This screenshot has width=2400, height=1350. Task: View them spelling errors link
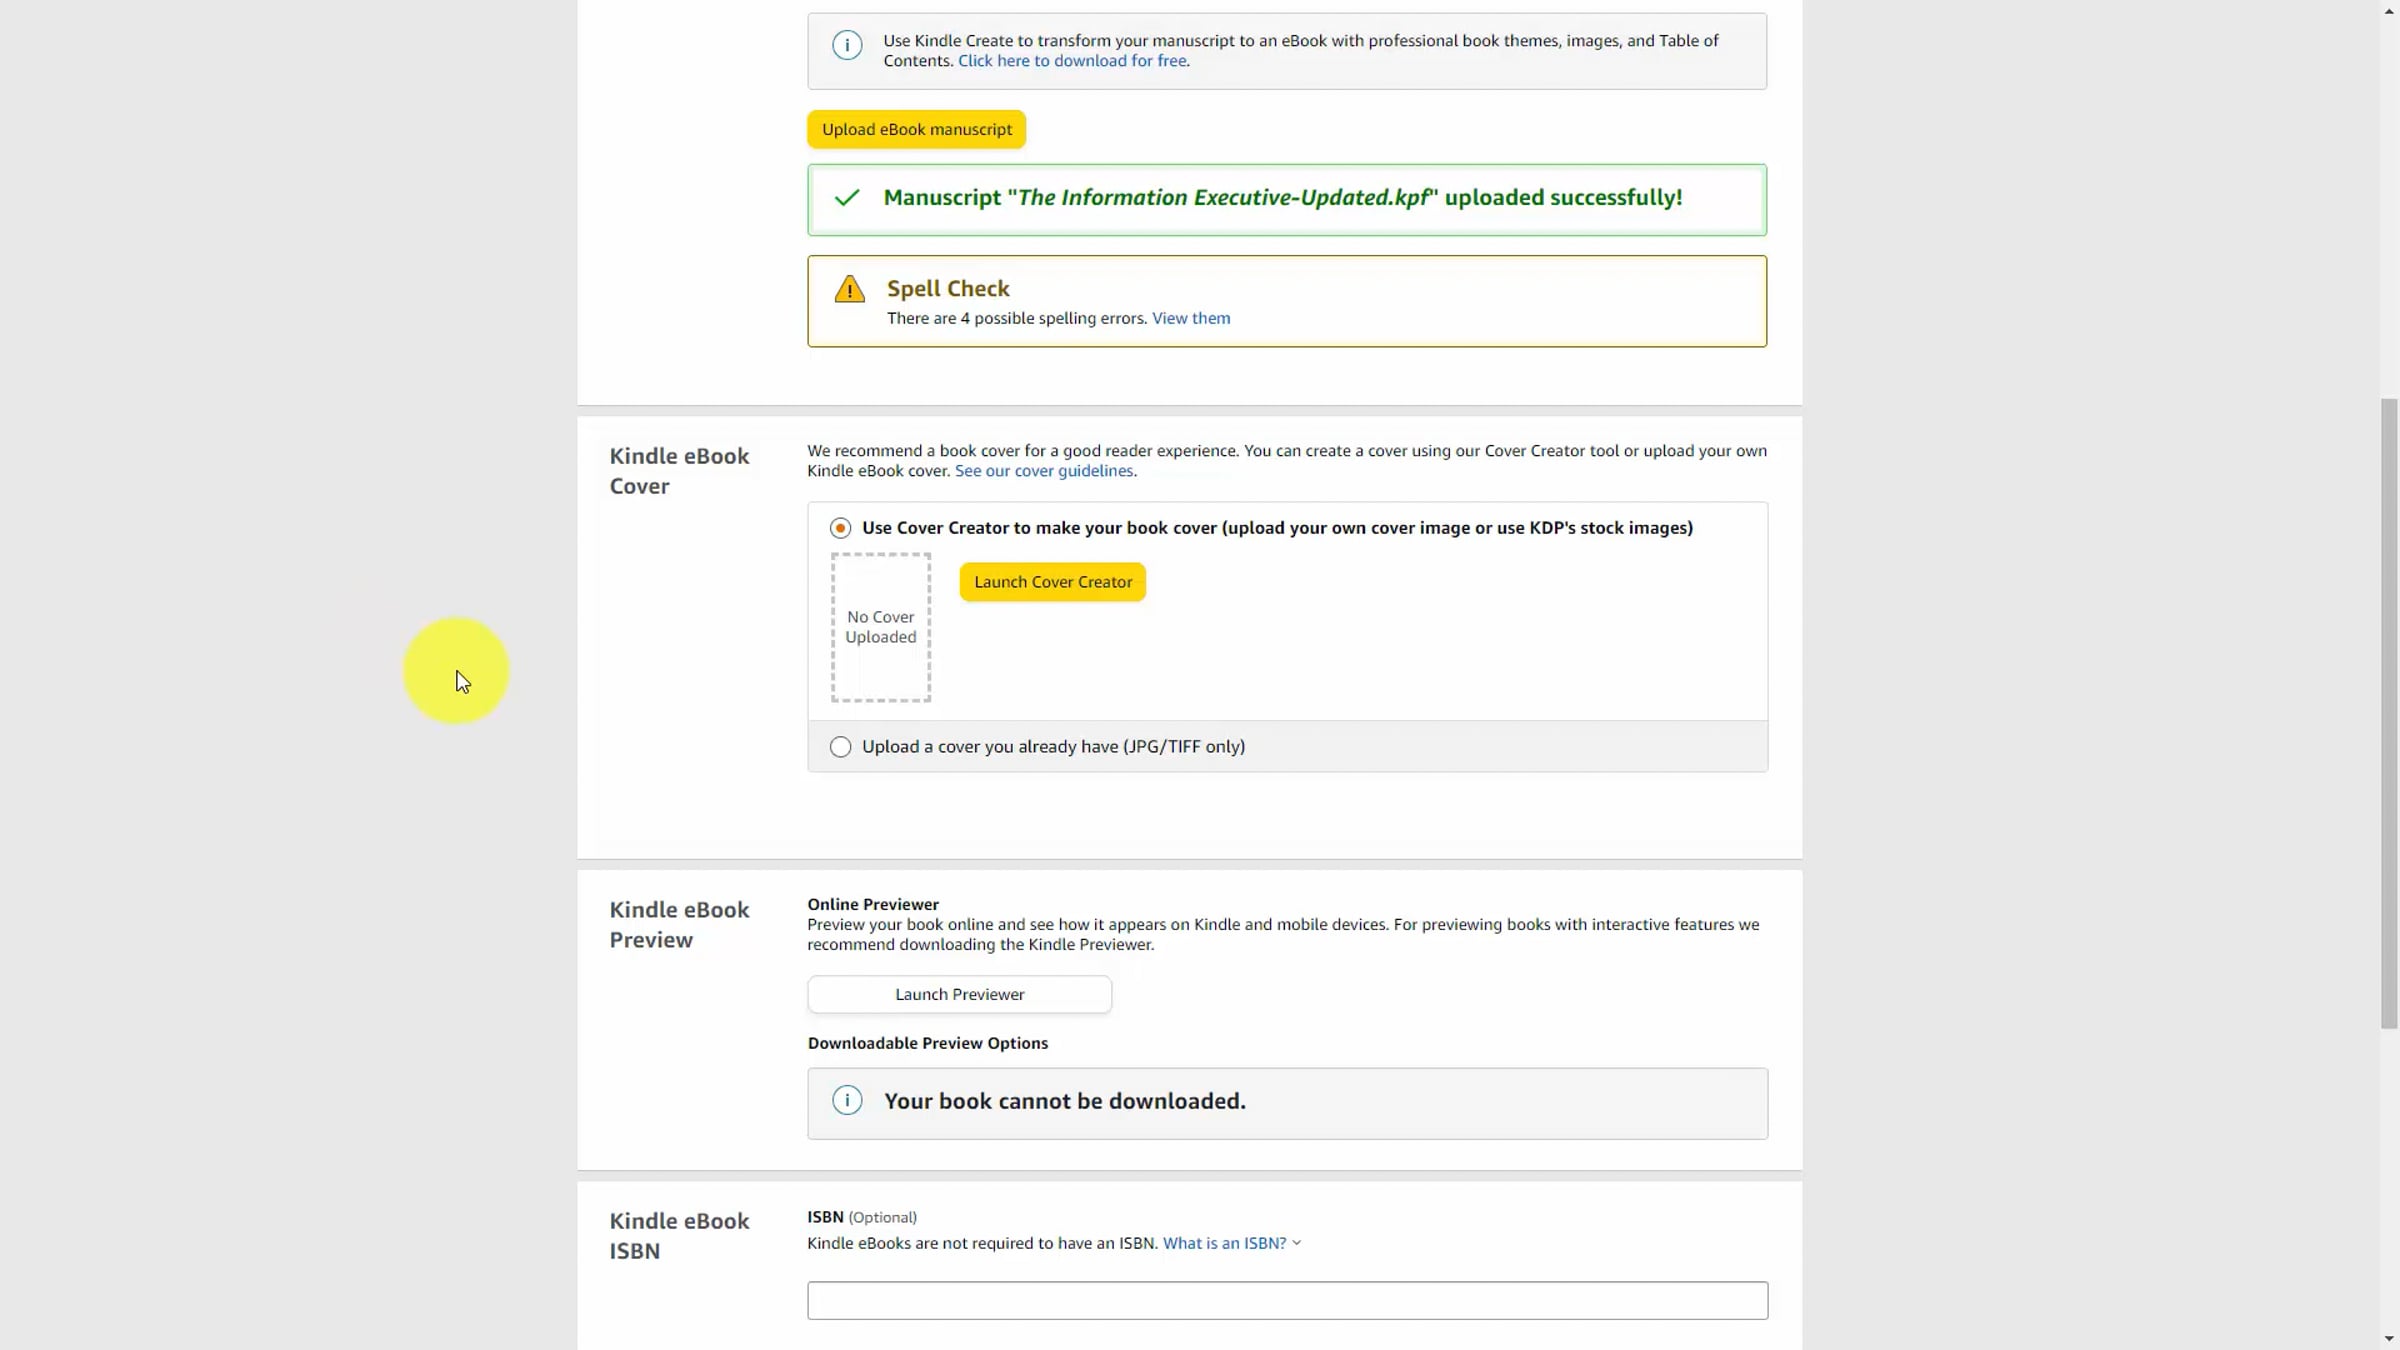click(1190, 318)
